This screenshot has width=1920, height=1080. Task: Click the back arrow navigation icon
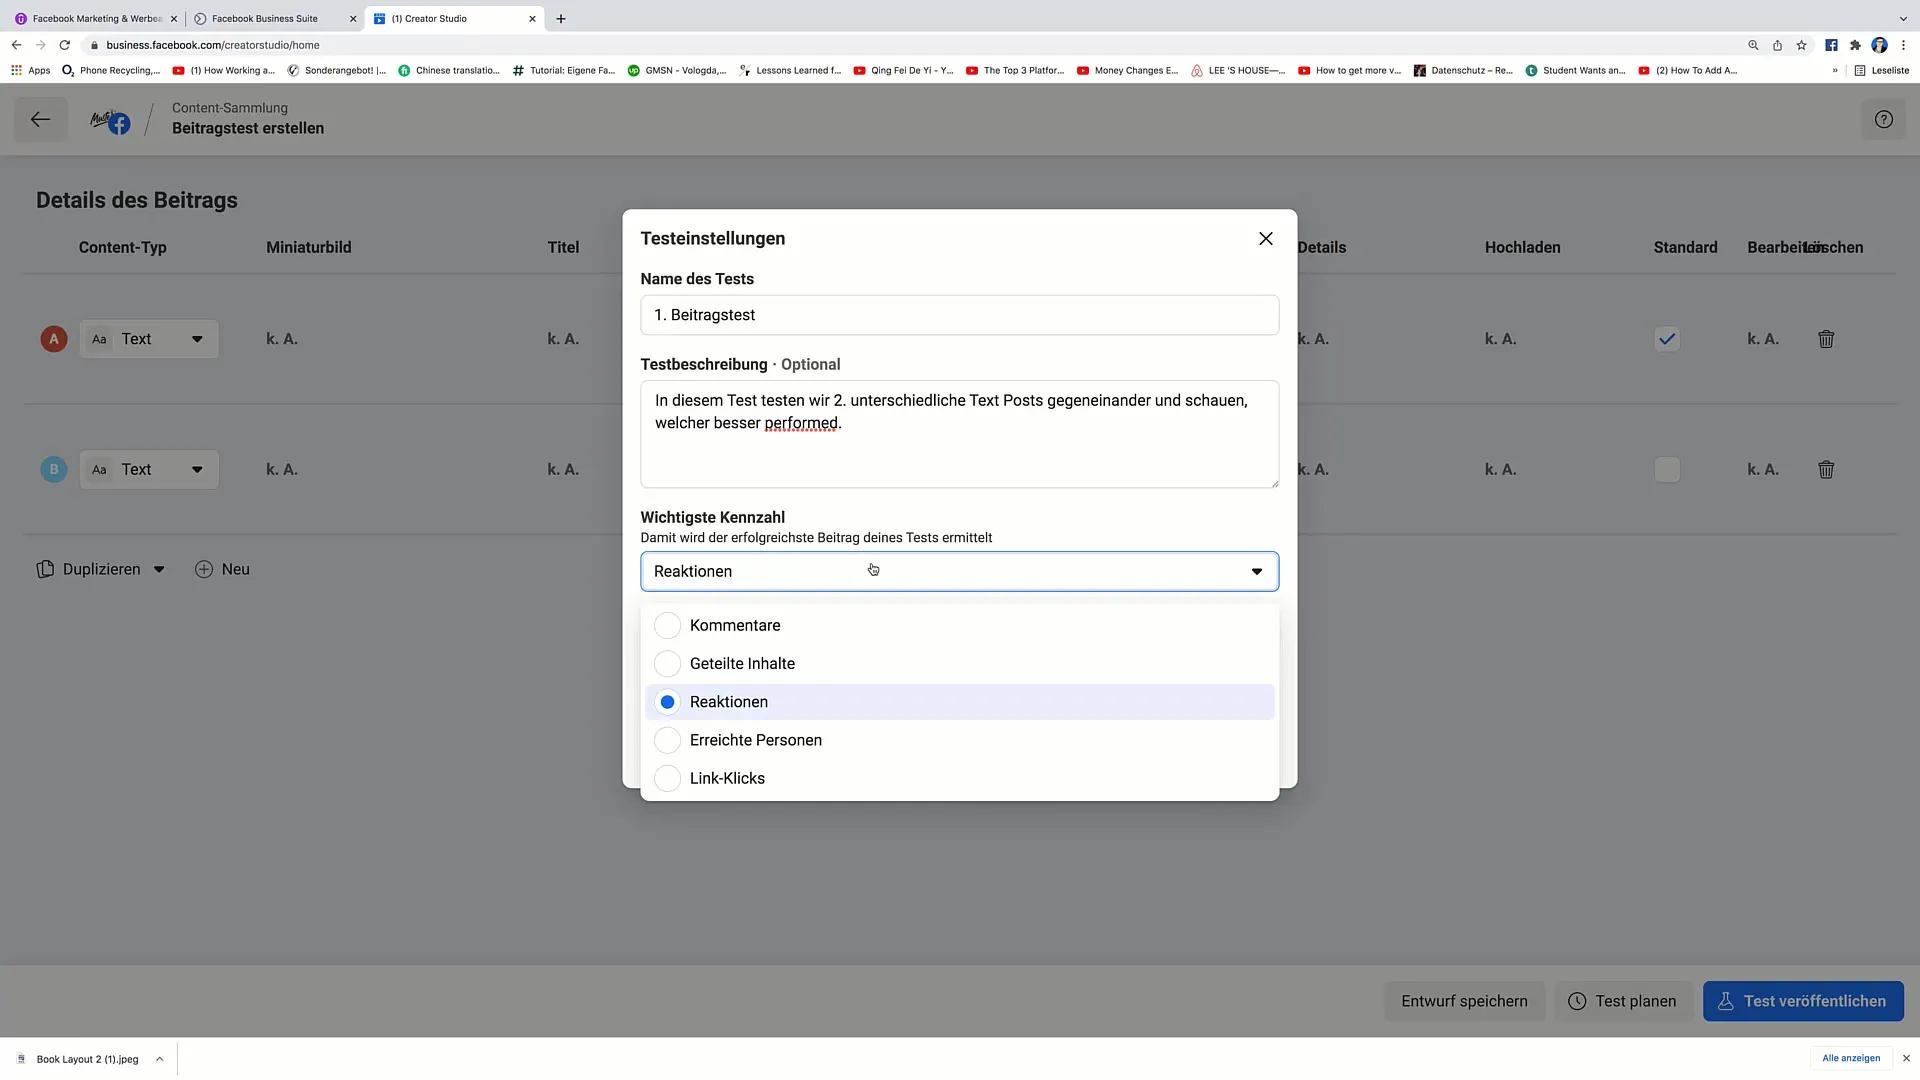click(x=38, y=119)
